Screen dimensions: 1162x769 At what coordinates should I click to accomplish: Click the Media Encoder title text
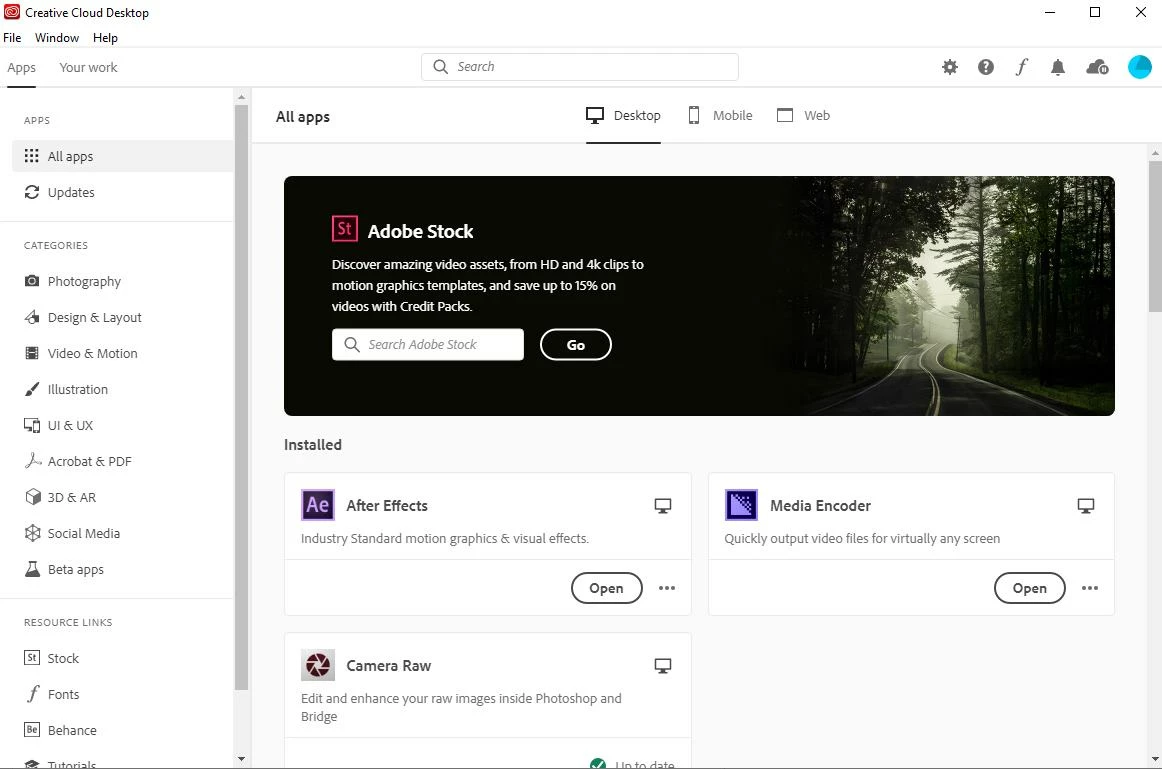(820, 506)
